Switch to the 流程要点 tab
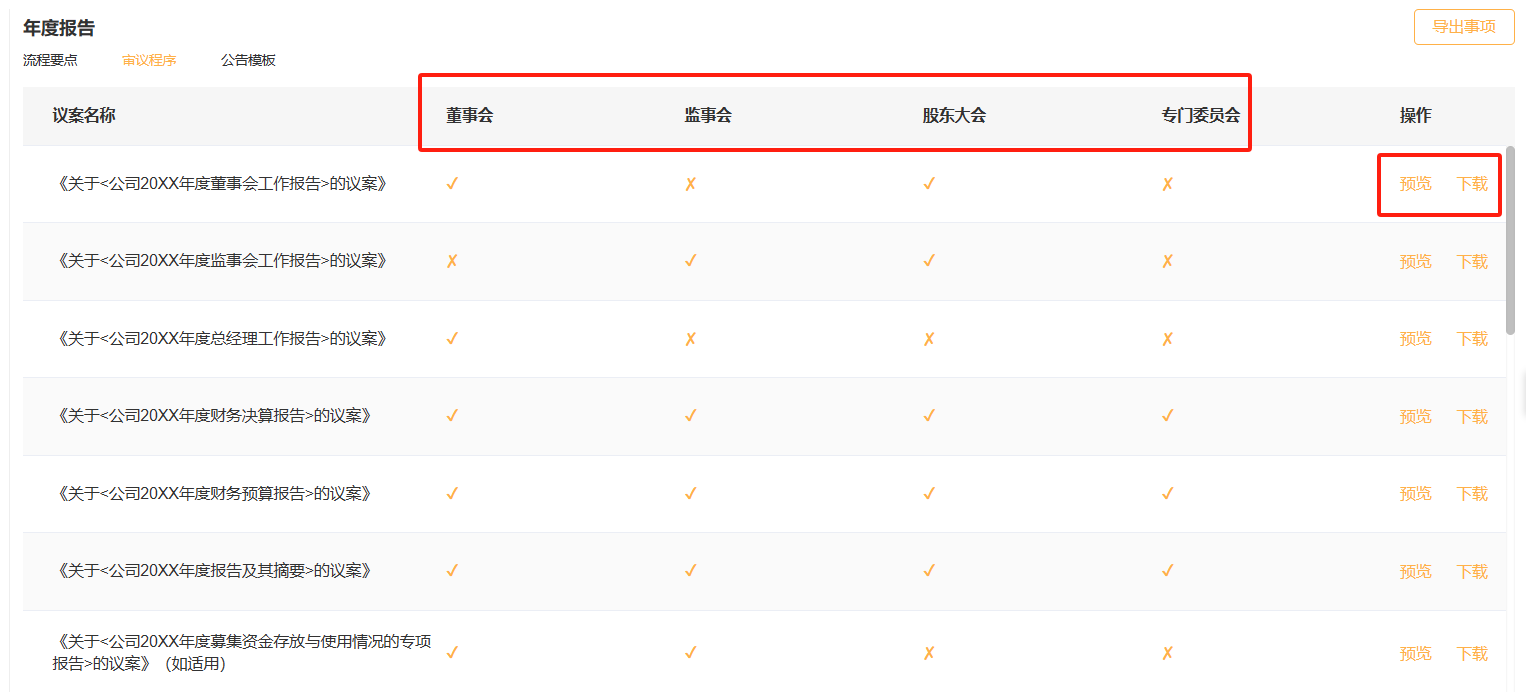This screenshot has height=692, width=1526. [50, 60]
